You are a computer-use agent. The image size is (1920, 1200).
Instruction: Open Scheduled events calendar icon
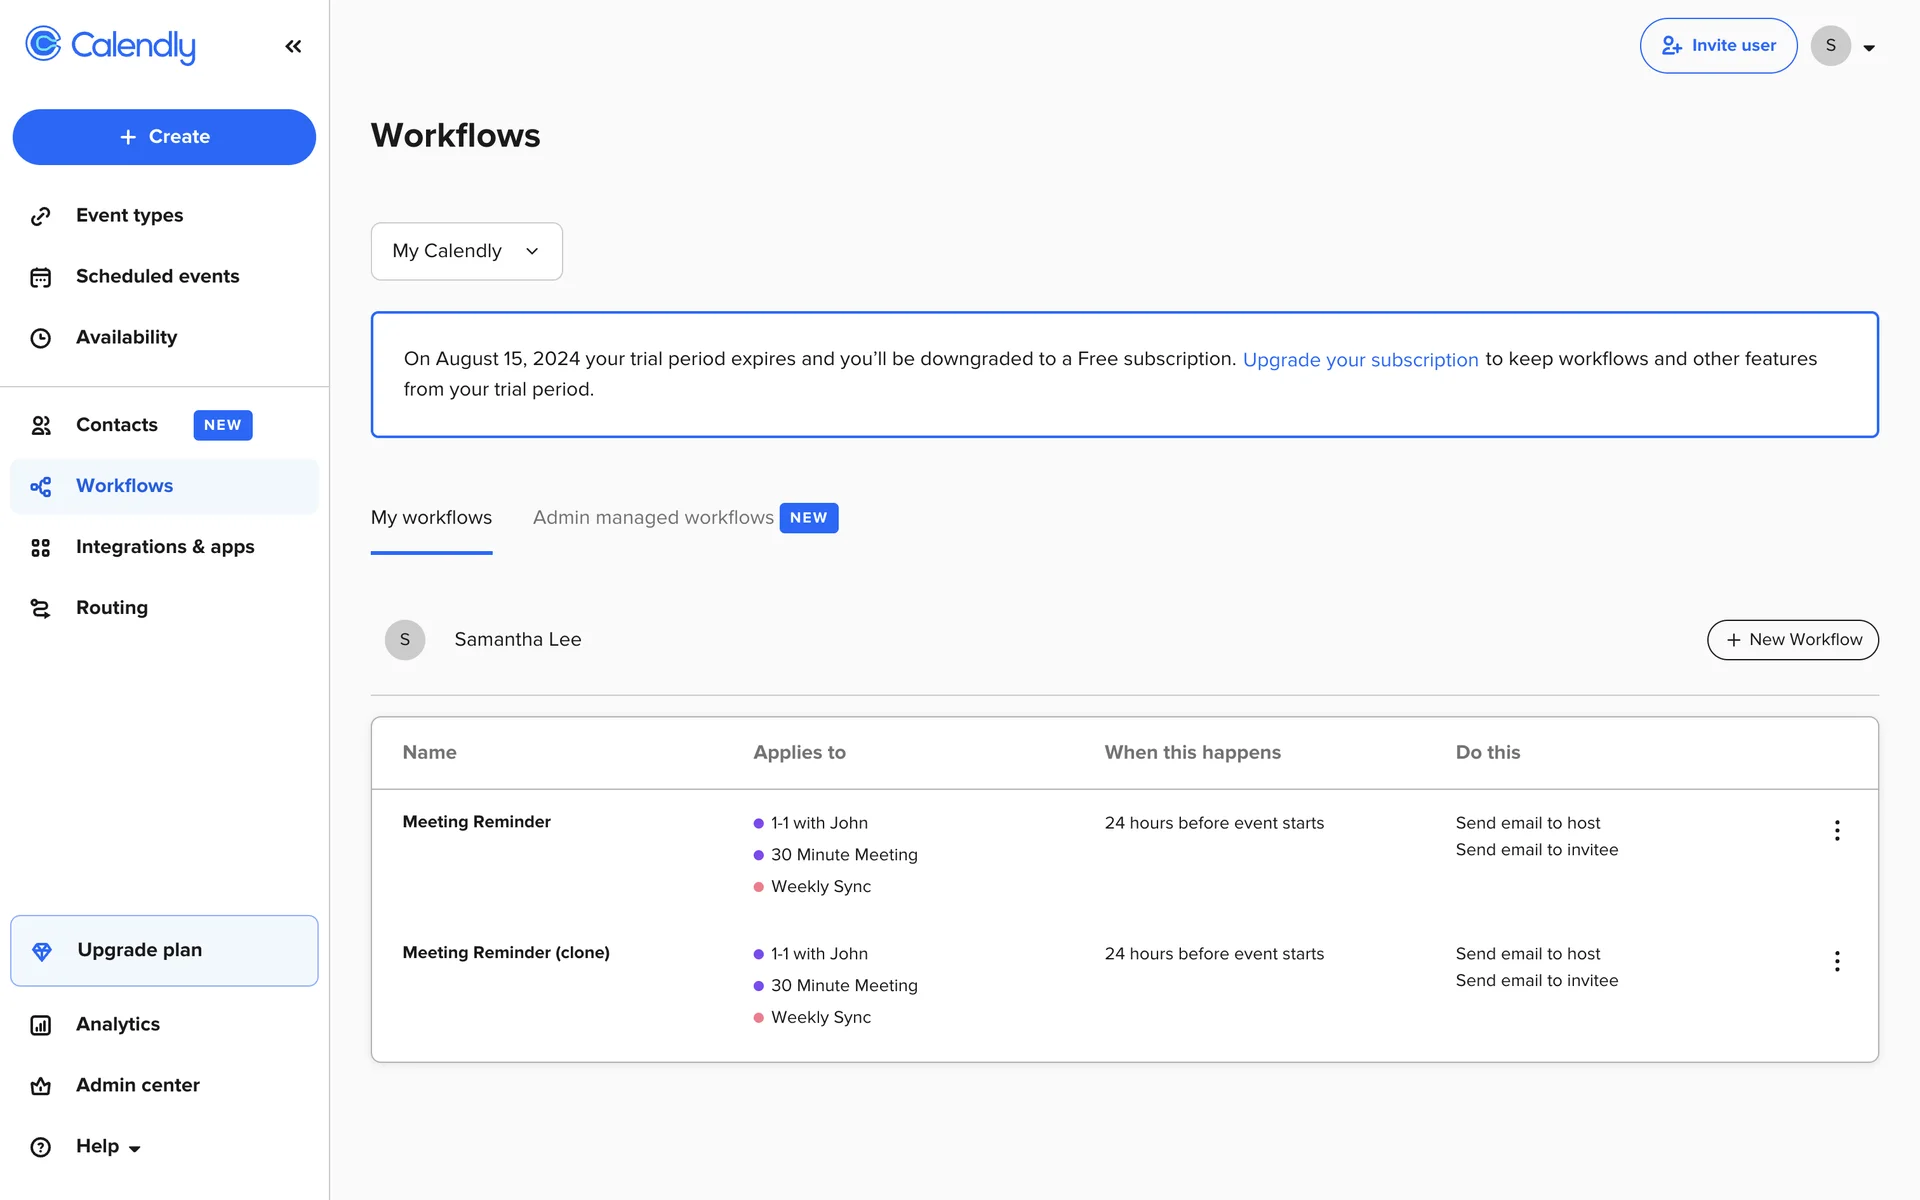pos(40,277)
